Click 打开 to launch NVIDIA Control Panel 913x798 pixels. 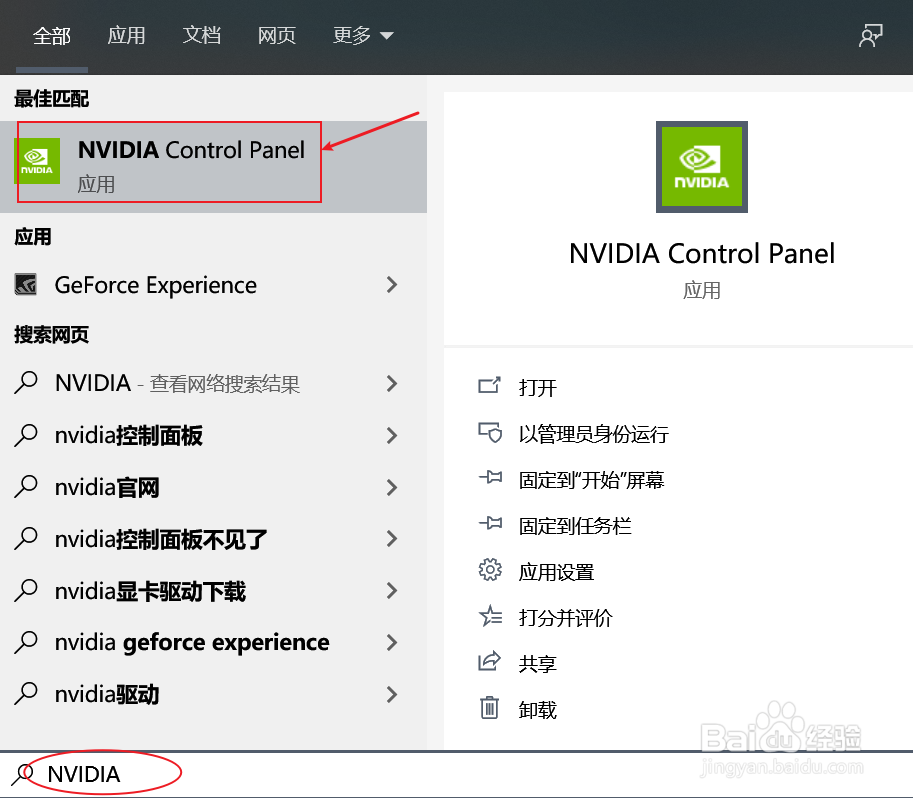537,387
